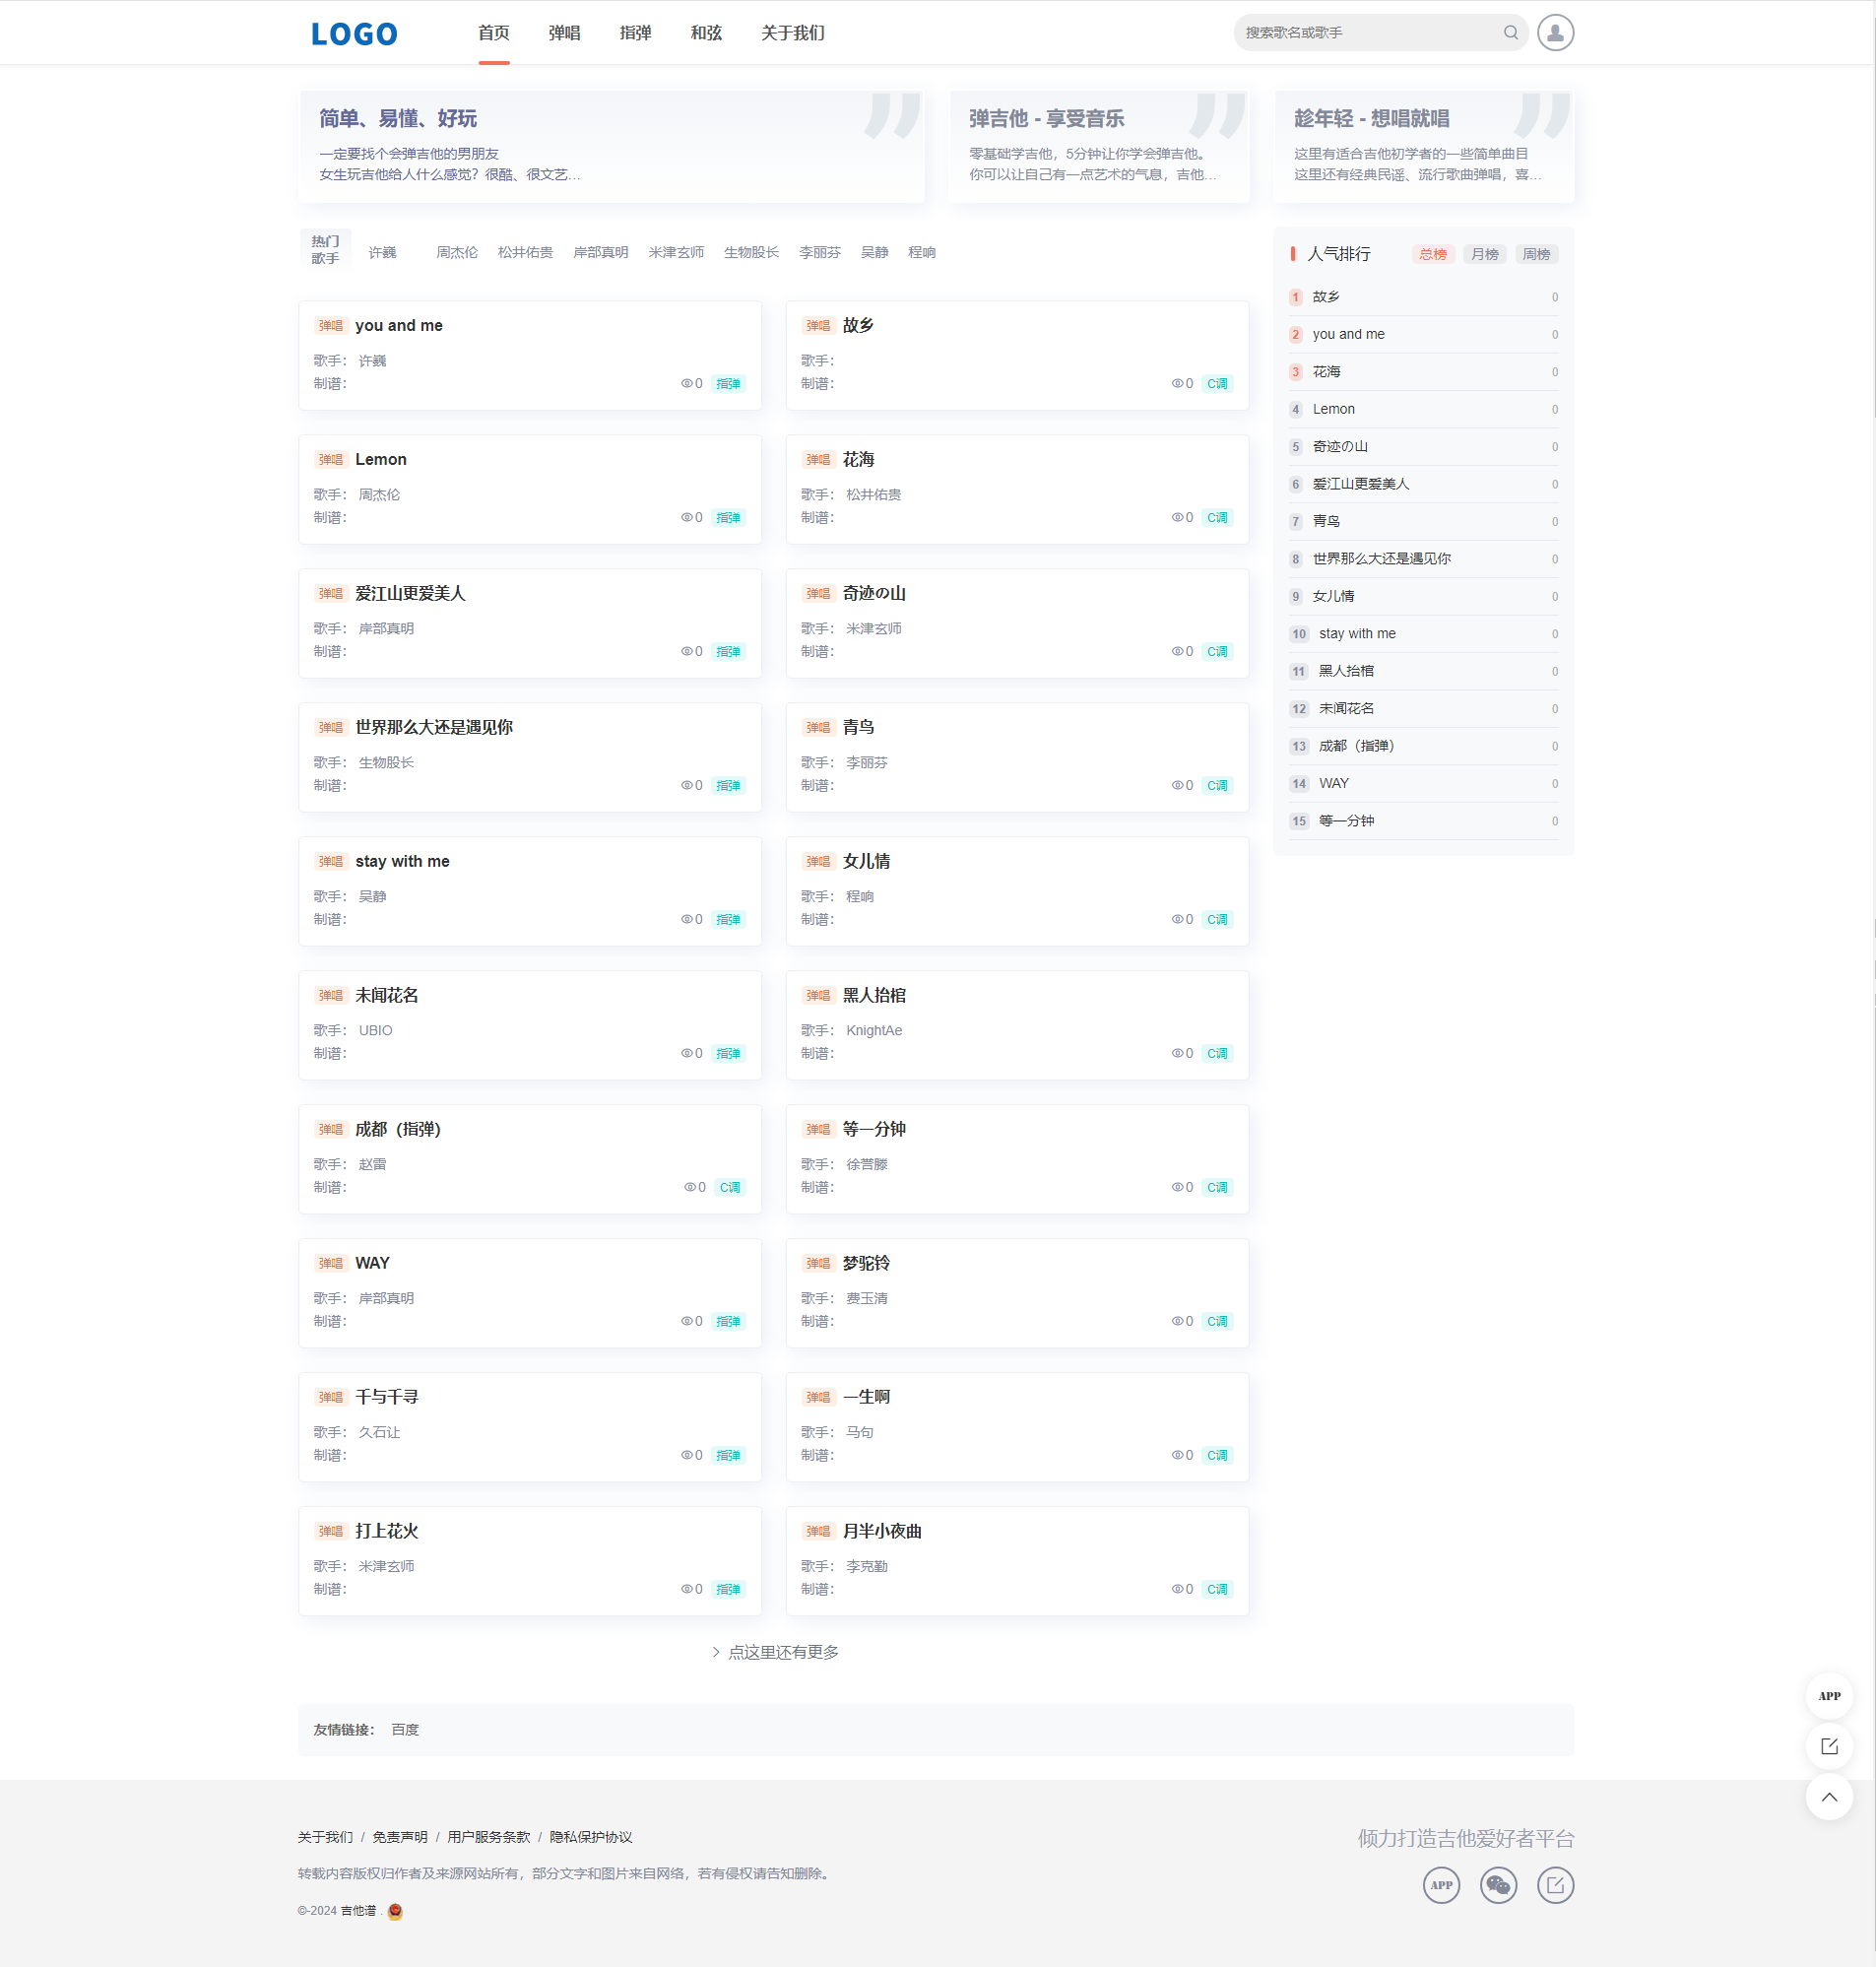1876x1967 pixels.
Task: Switch ranking to 周榜 (weekly)
Action: click(1536, 253)
